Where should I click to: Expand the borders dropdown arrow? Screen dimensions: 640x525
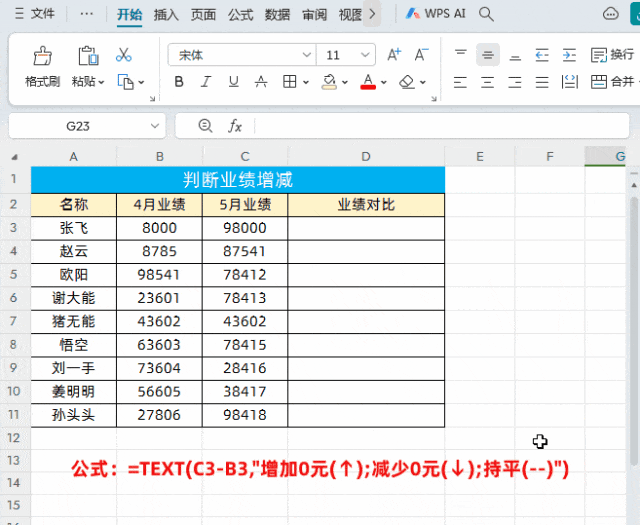pos(306,82)
